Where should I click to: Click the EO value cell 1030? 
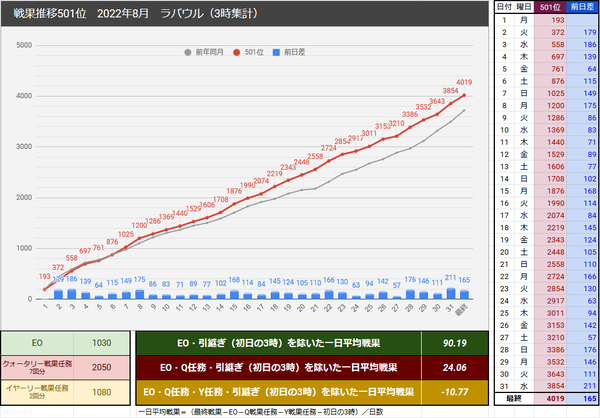tap(101, 343)
